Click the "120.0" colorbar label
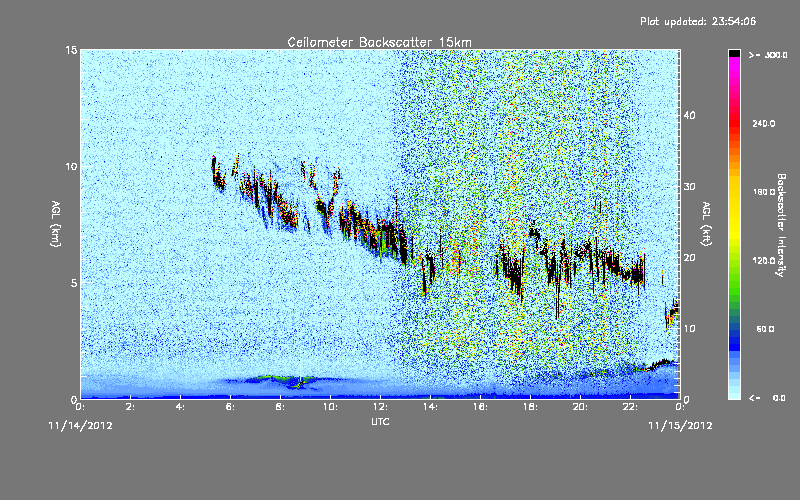Screen dimensions: 800x500 [x=764, y=260]
